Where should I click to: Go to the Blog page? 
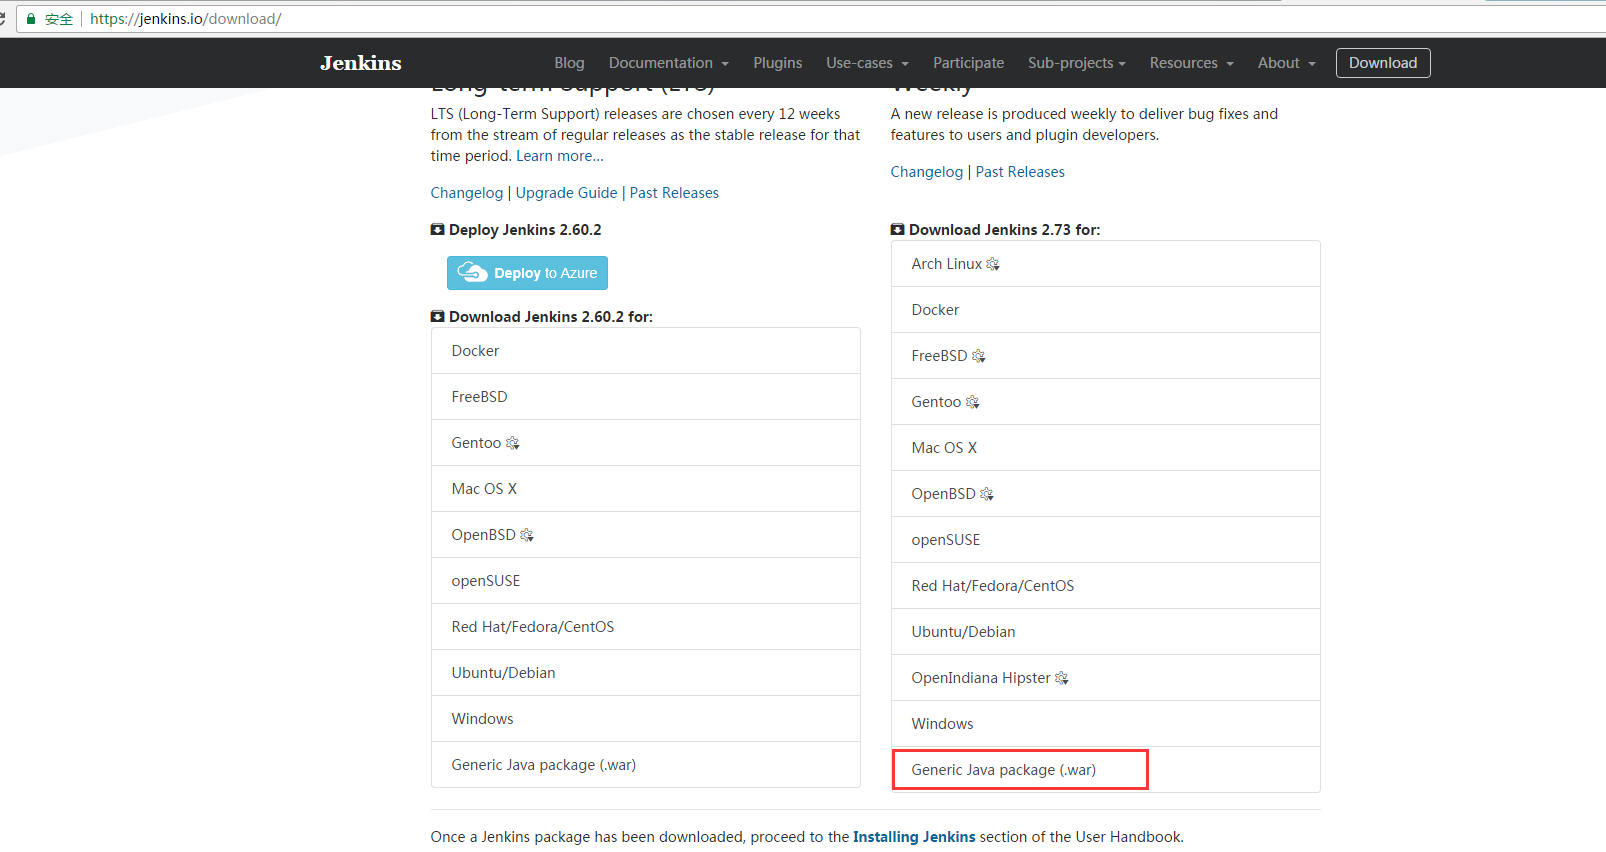pyautogui.click(x=570, y=63)
